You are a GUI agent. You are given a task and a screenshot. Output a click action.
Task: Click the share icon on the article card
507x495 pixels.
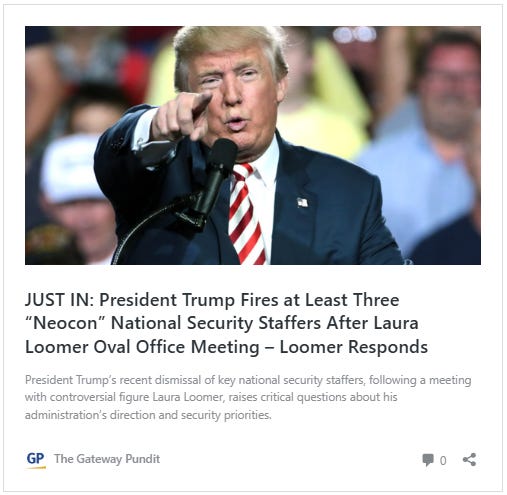(469, 460)
